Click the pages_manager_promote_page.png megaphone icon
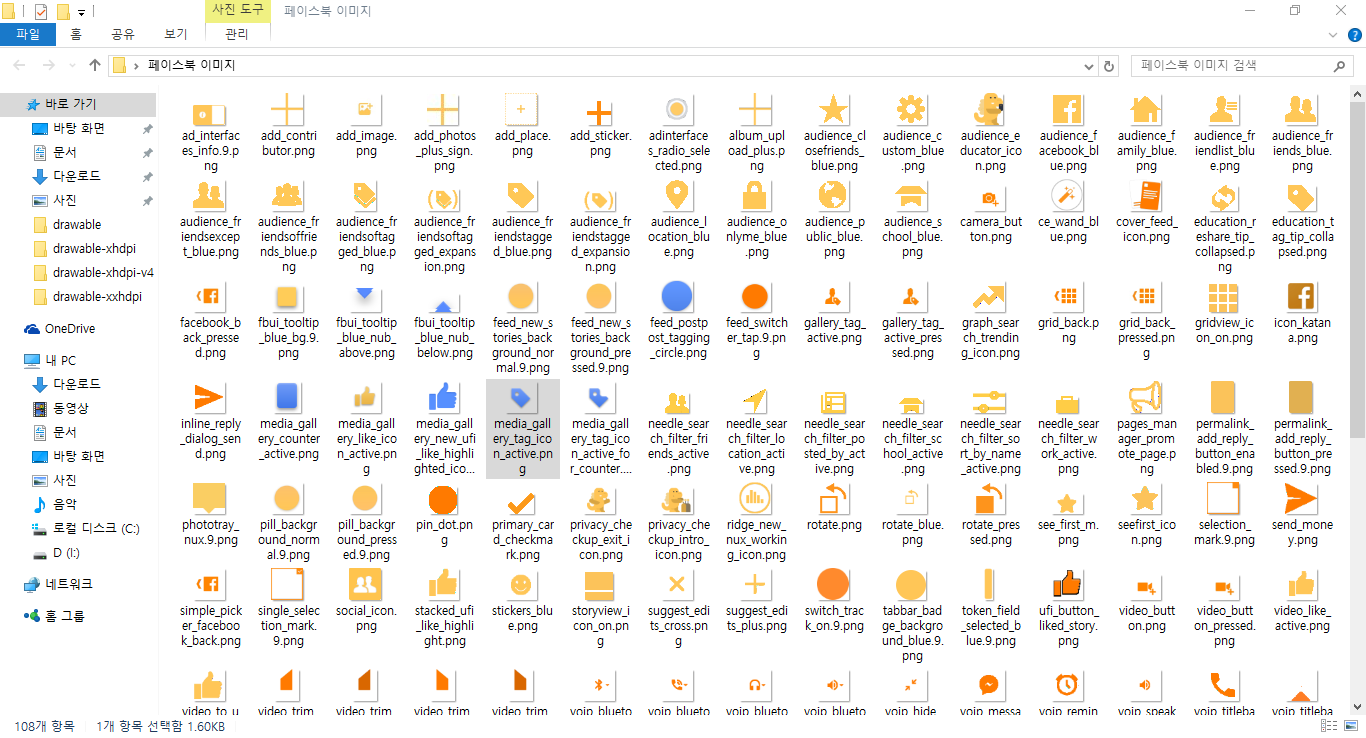The image size is (1366, 738). pyautogui.click(x=1145, y=398)
